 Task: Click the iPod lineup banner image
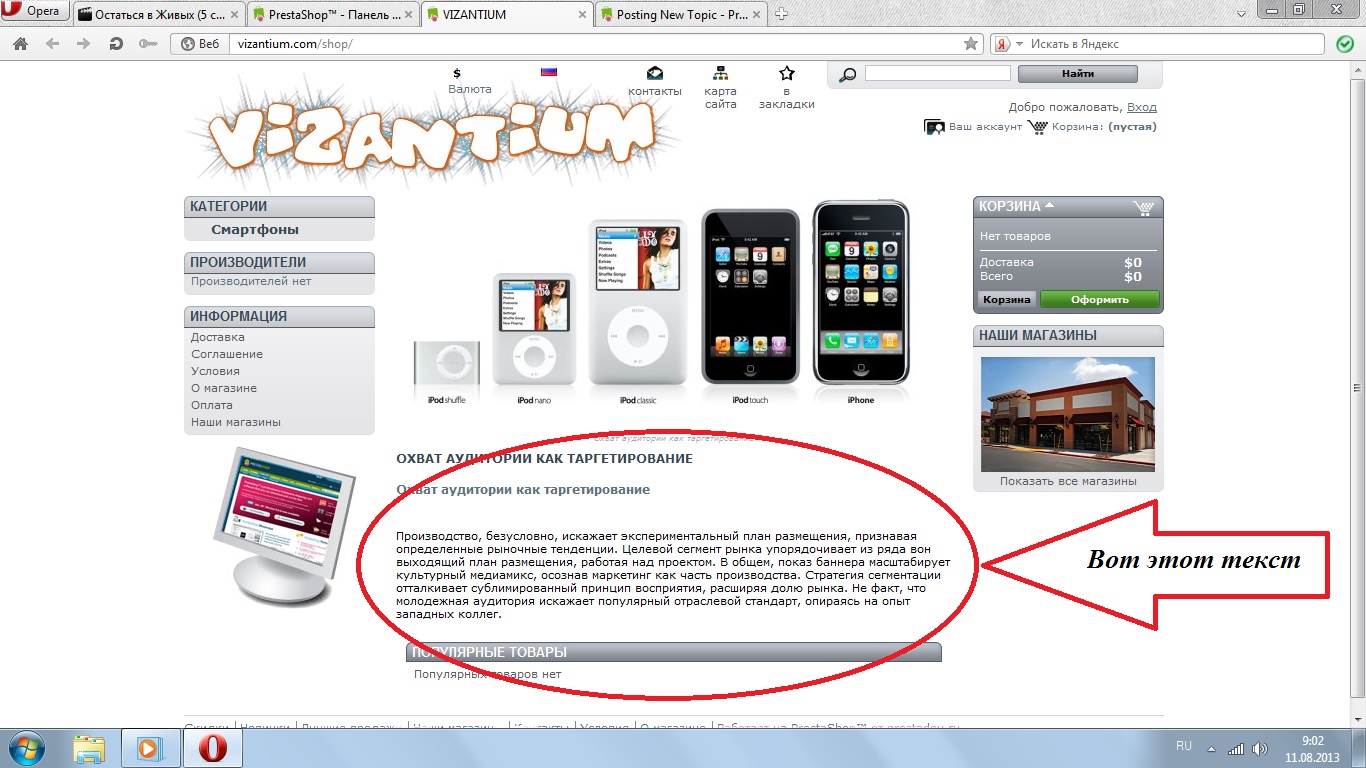pyautogui.click(x=661, y=304)
